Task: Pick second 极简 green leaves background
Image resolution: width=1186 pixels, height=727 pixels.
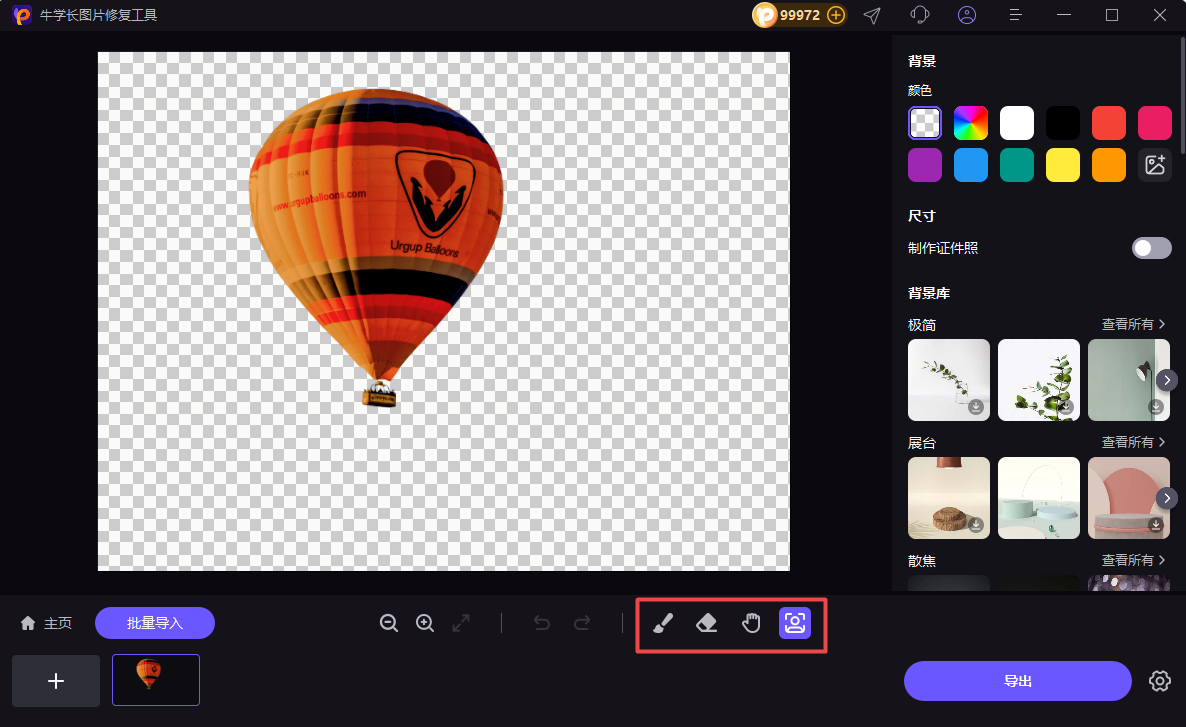Action: point(1039,380)
